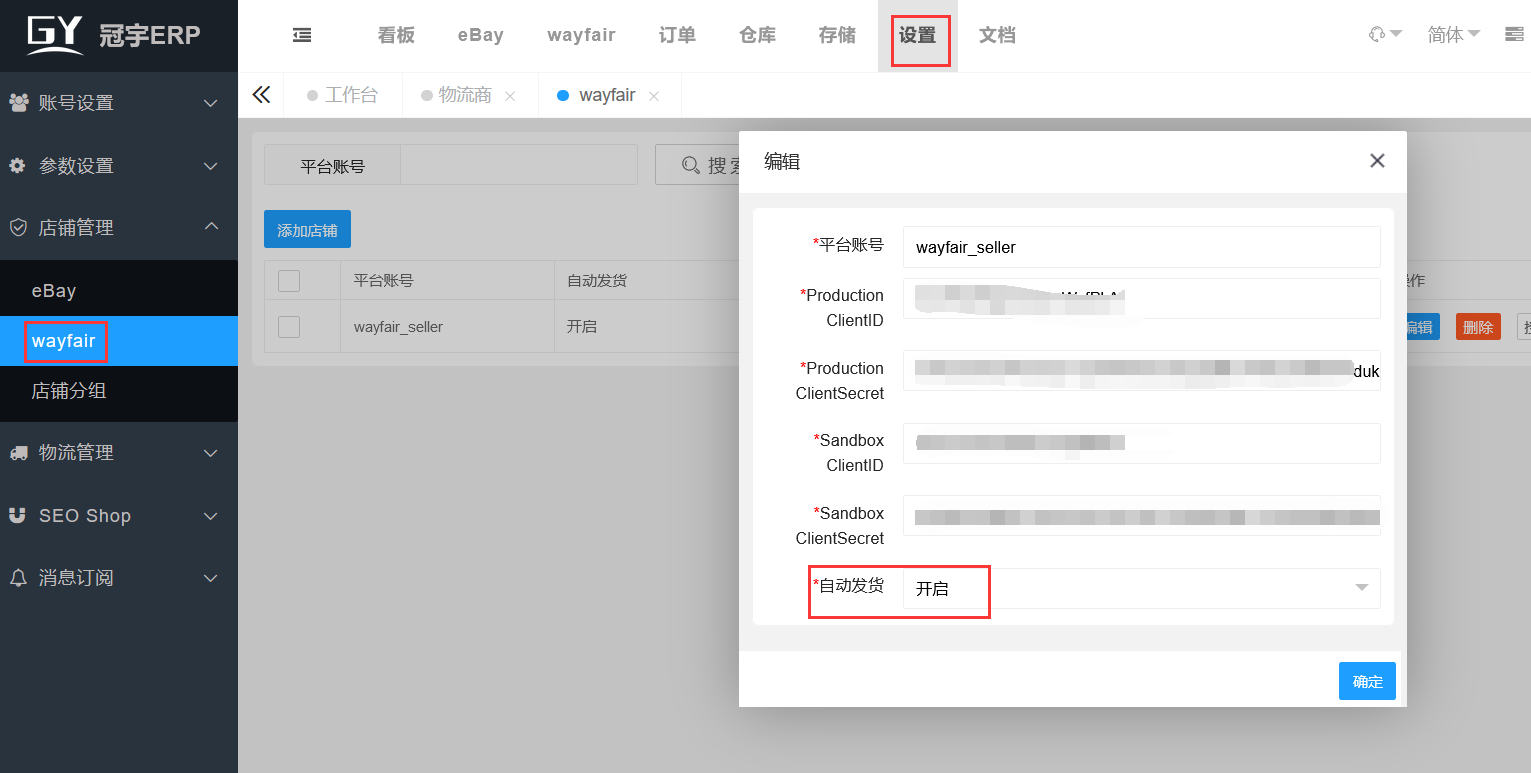Expand the 消息订阅 sidebar section

coord(211,578)
